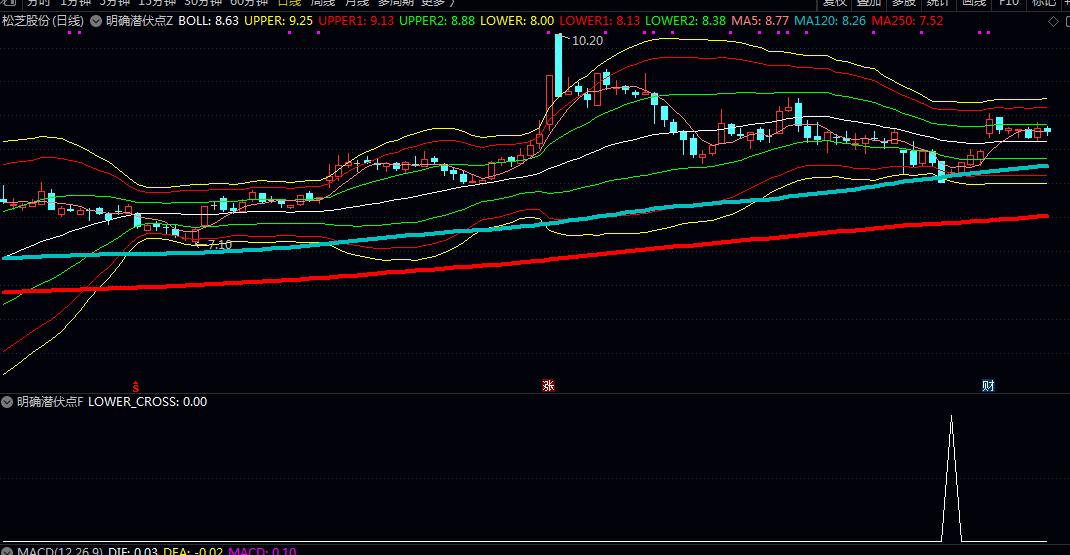
Task: Switch to 周线 weekly period tab
Action: 323,3
